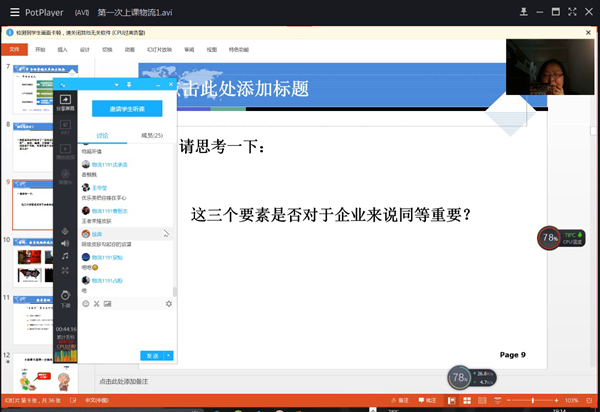Click the PPT icon in classroom sidebar

tap(65, 127)
